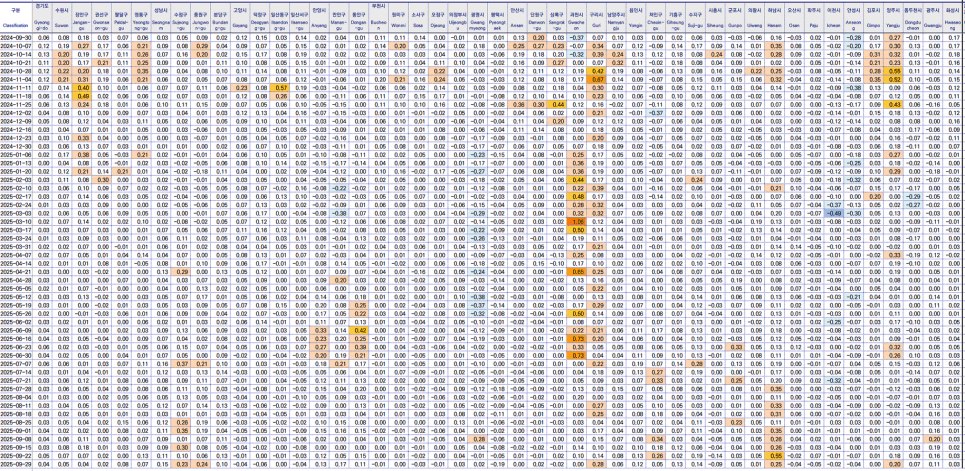This screenshot has width=965, height=471.
Task: Select the 2025-08-25 row label
Action: point(15,422)
